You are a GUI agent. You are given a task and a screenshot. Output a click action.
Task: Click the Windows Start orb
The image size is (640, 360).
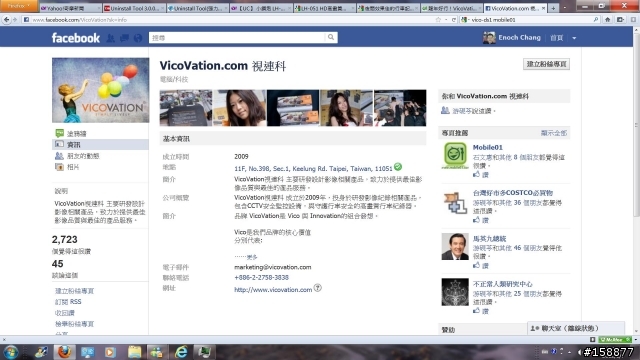(x=10, y=352)
